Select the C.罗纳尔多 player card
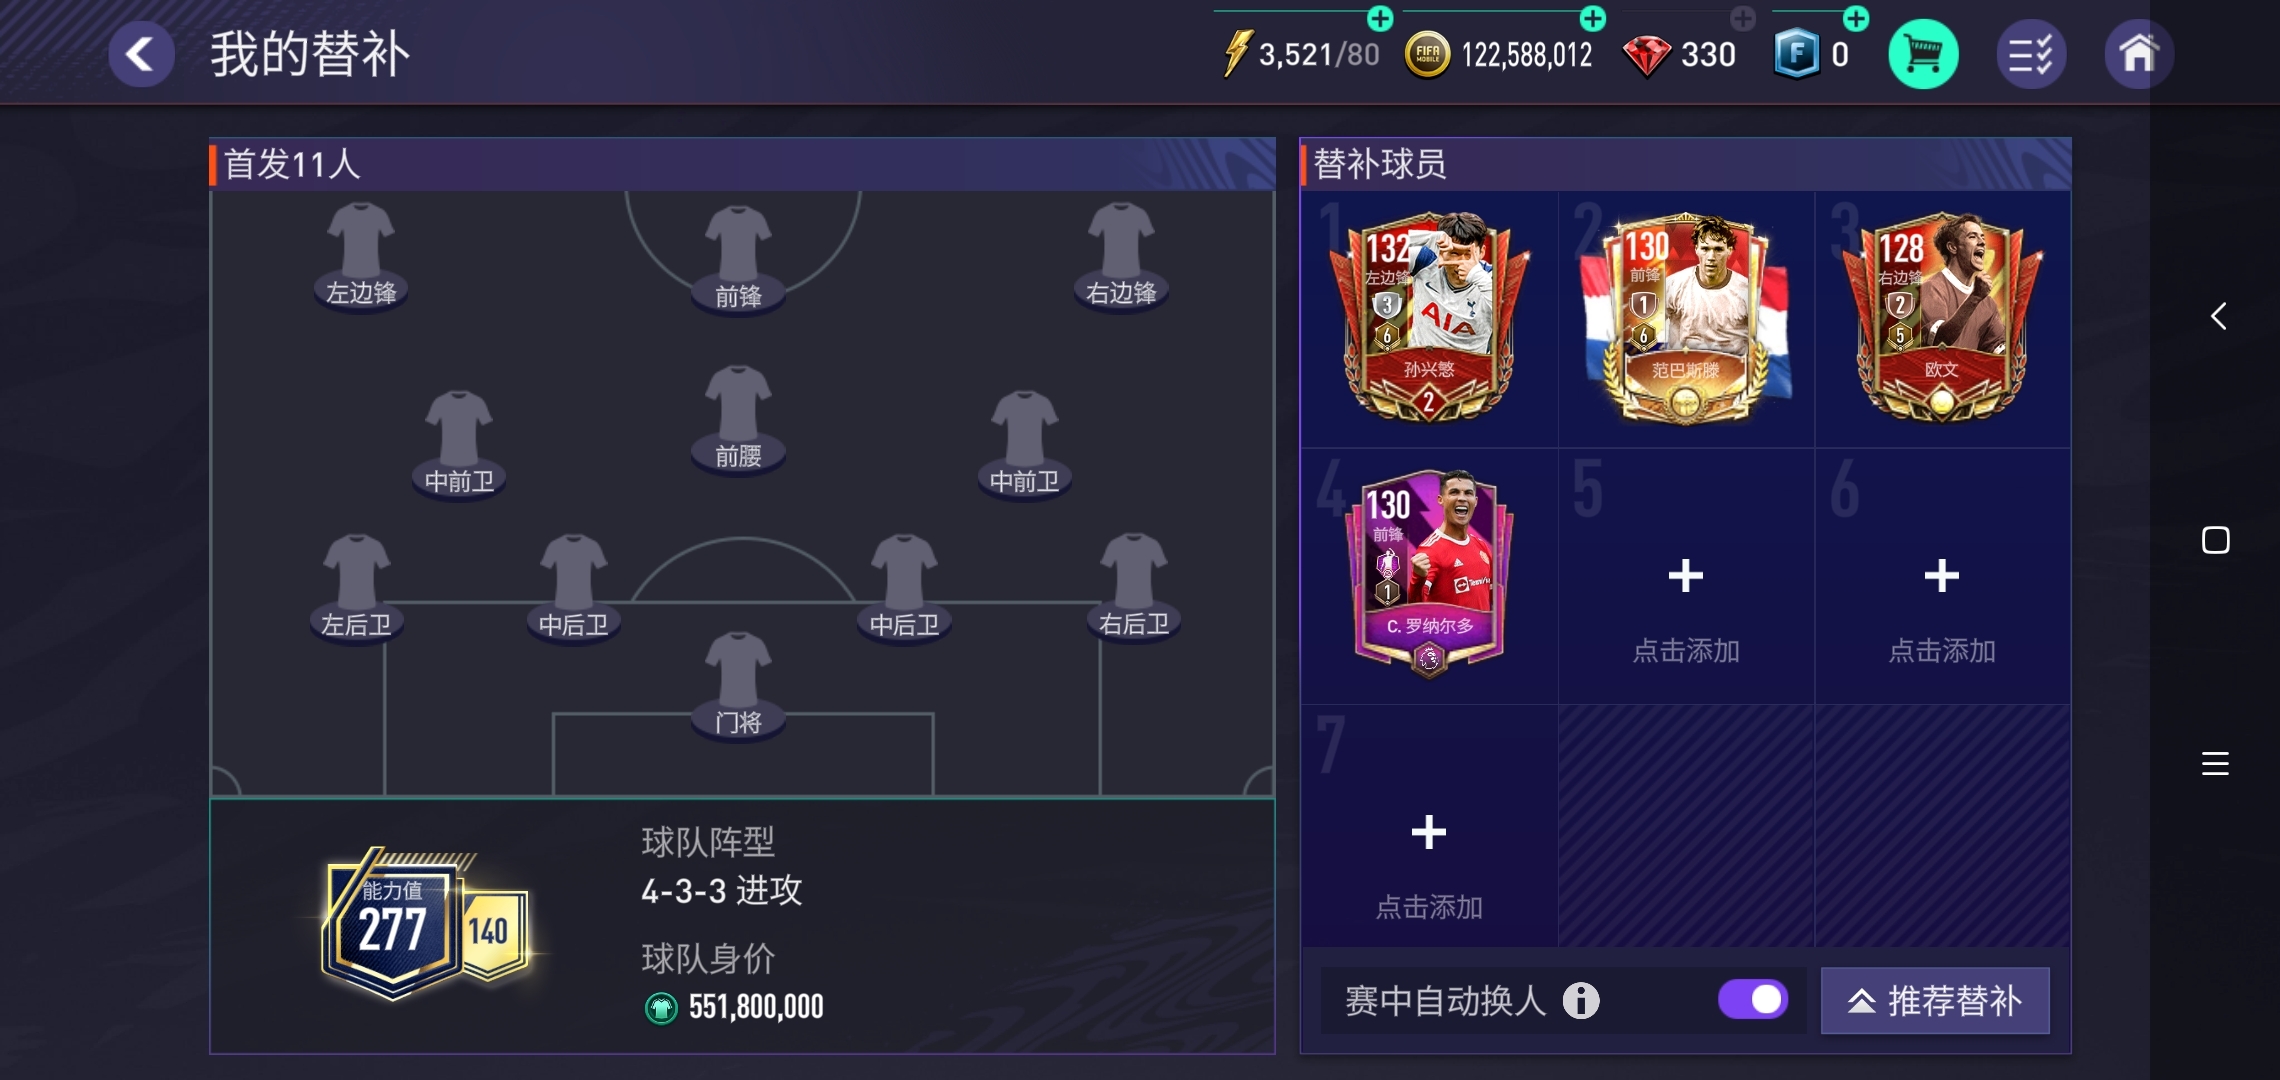 (1429, 573)
